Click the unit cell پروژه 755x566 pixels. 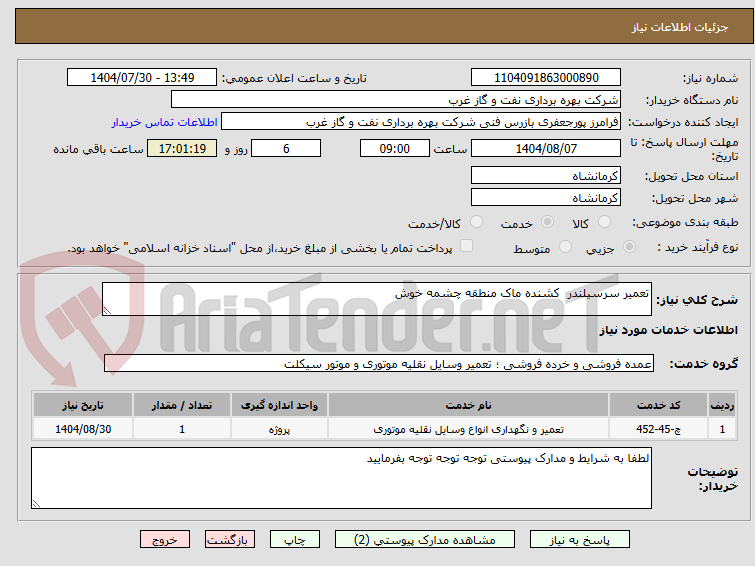tap(279, 429)
